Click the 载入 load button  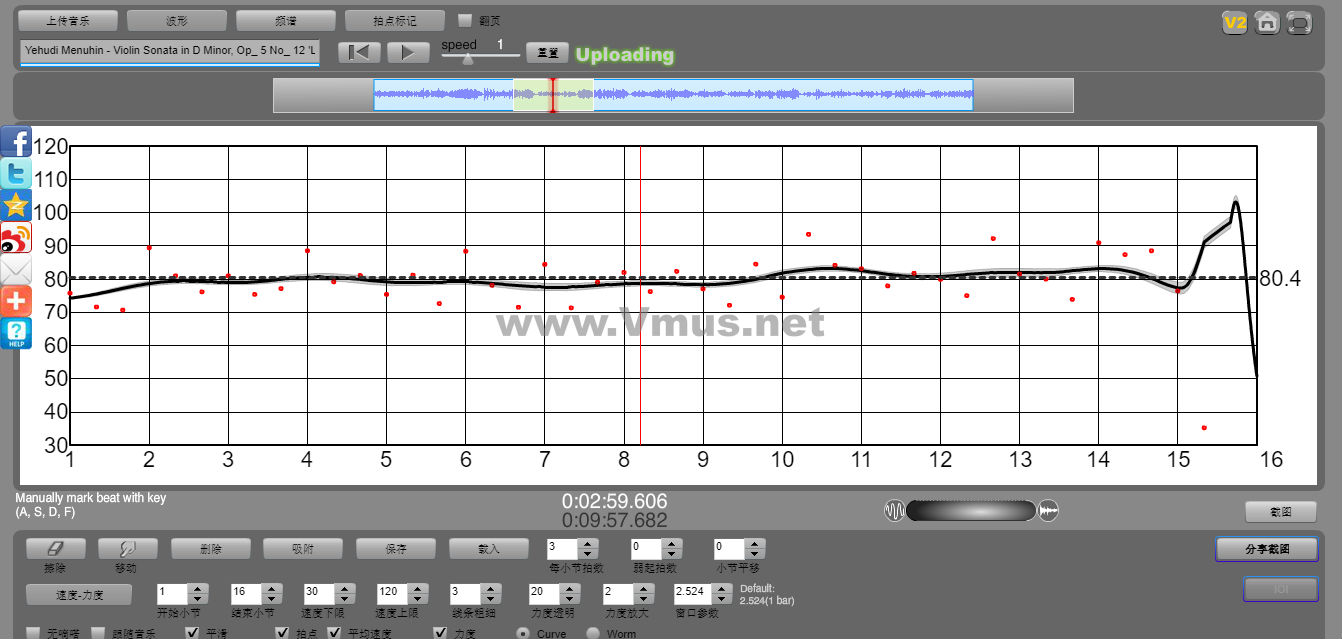click(489, 549)
